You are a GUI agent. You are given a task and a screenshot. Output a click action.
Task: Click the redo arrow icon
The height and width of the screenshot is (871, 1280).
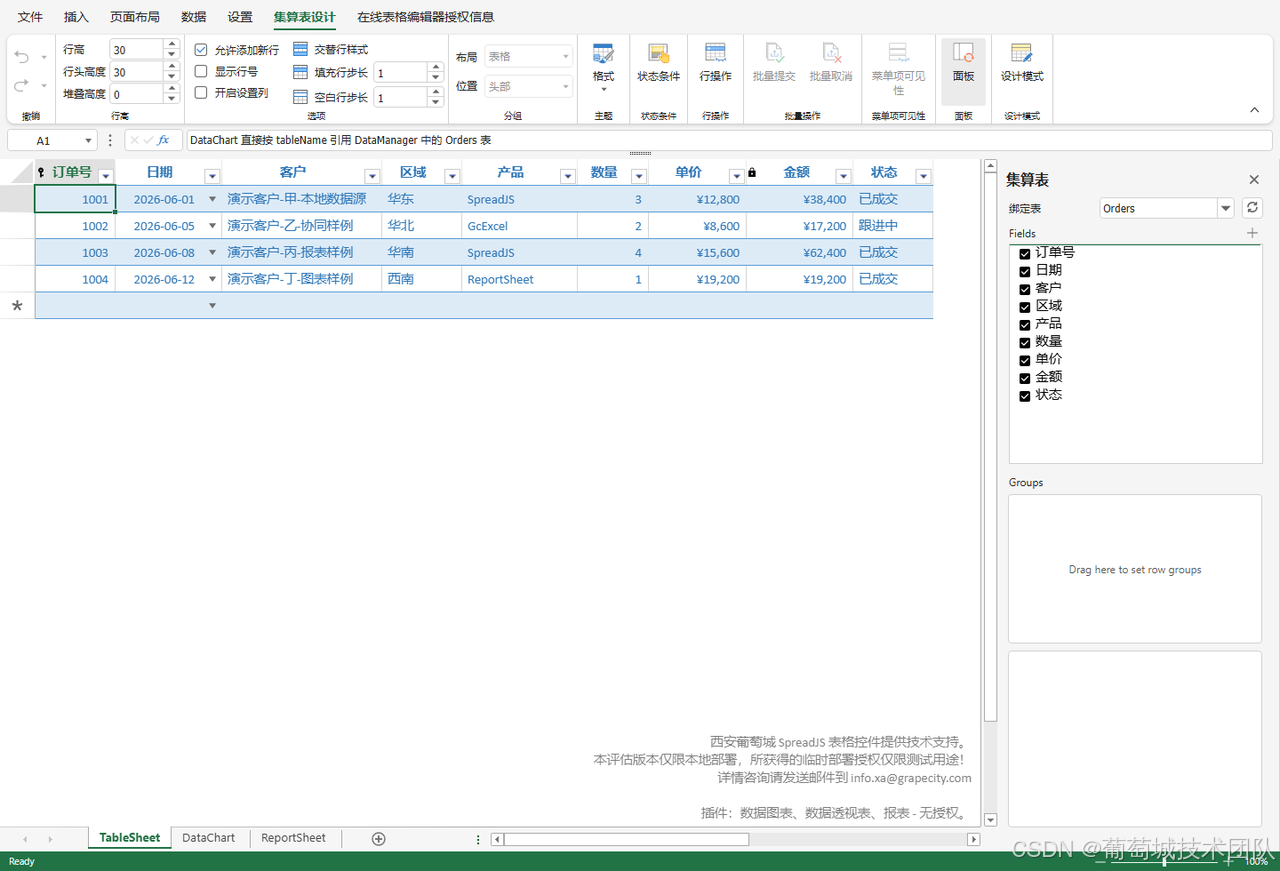point(22,86)
